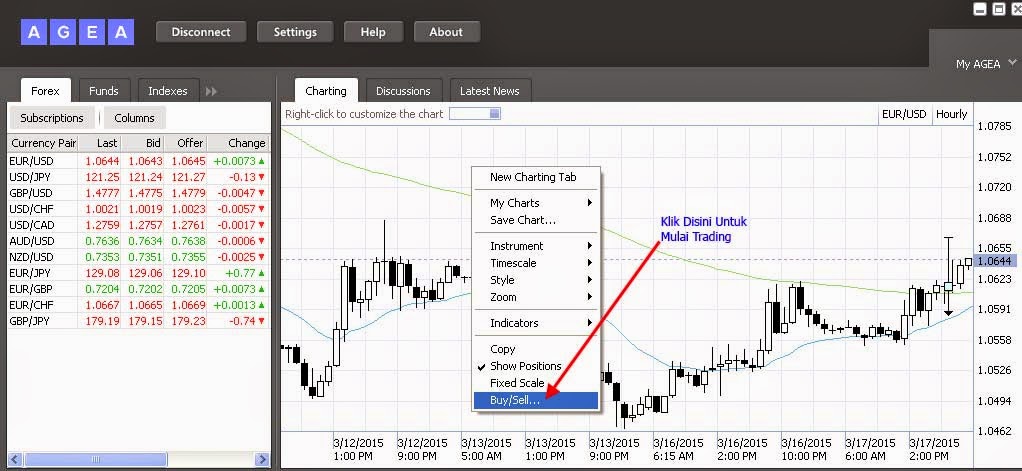Expand Timescale submenu
The image size is (1022, 471).
coord(535,263)
